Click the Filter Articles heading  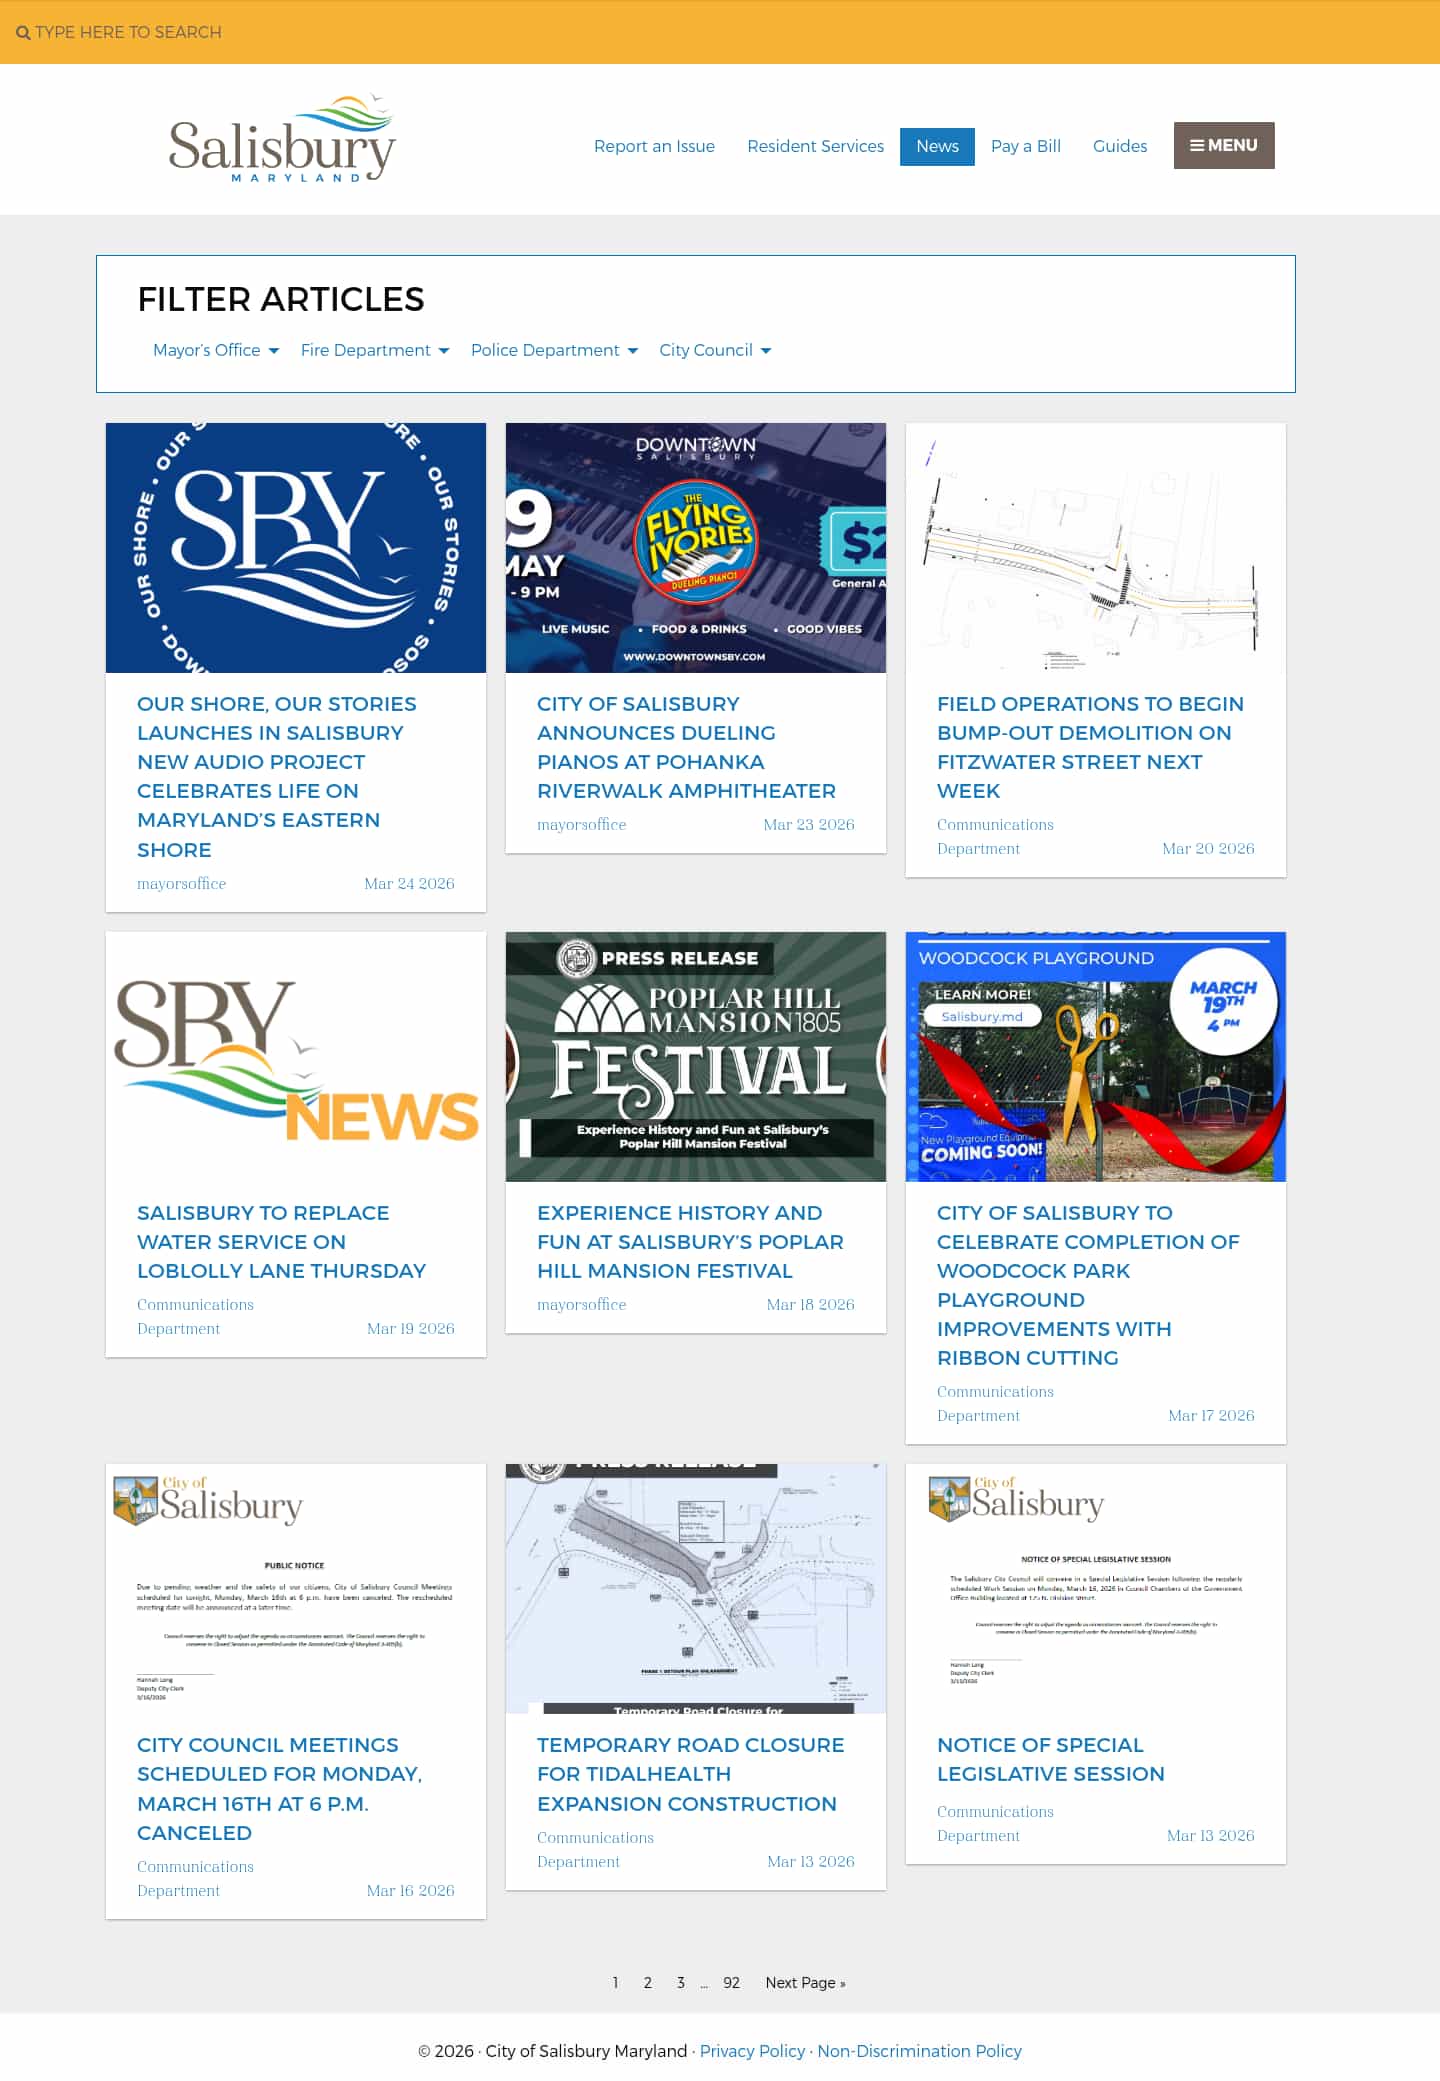point(281,299)
